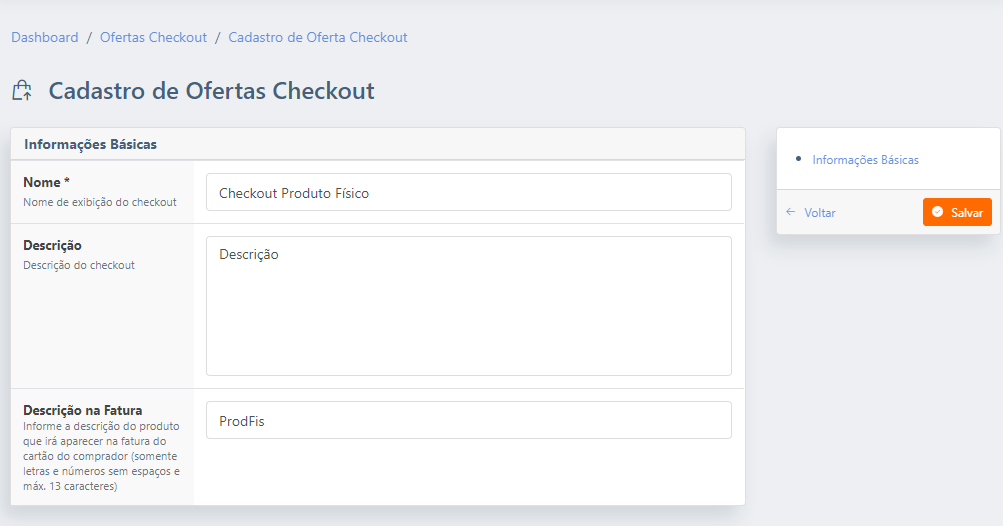
Task: Click the left arrow icon next to Voltar
Action: click(791, 212)
